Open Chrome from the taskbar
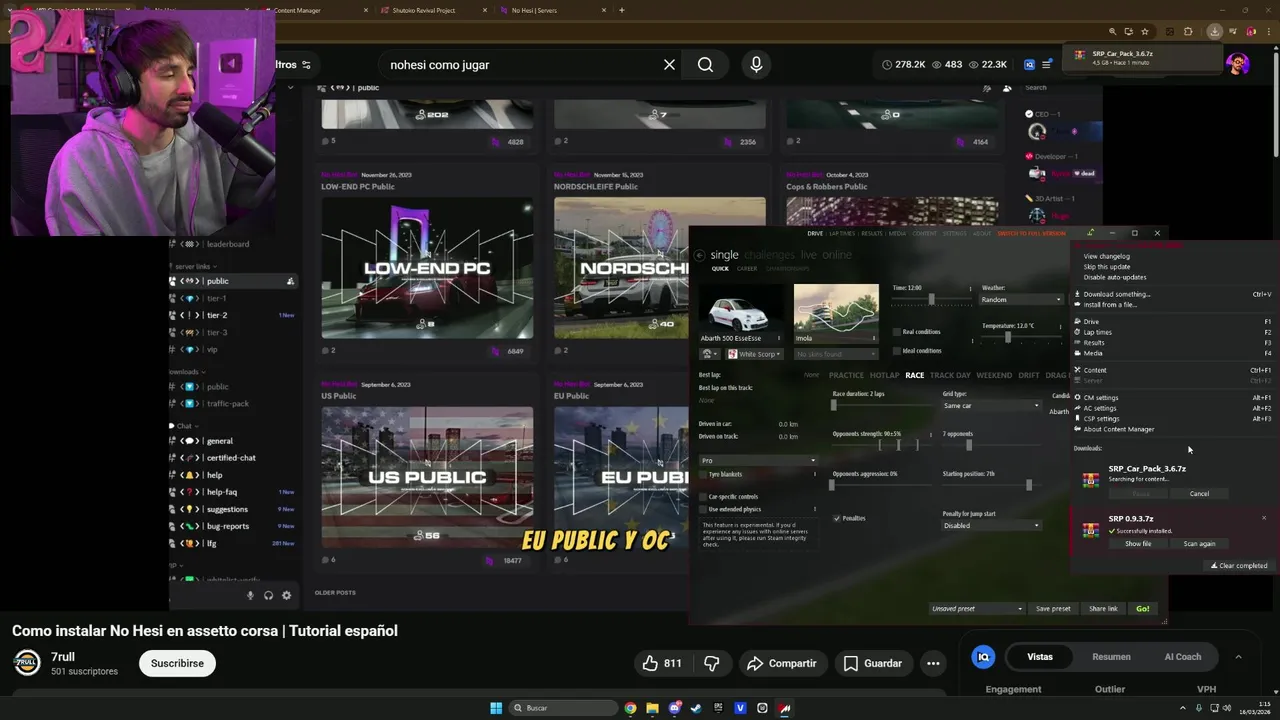Image resolution: width=1280 pixels, height=720 pixels. (x=630, y=708)
